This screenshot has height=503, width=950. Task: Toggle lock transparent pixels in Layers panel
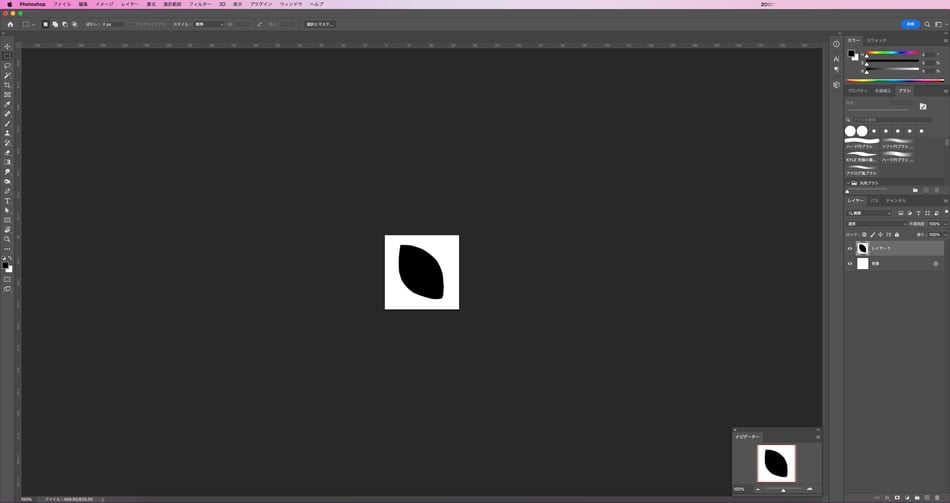point(865,235)
